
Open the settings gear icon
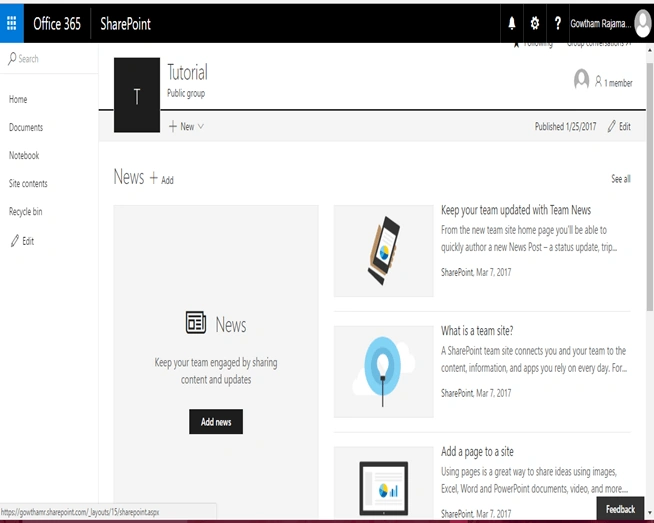(535, 23)
